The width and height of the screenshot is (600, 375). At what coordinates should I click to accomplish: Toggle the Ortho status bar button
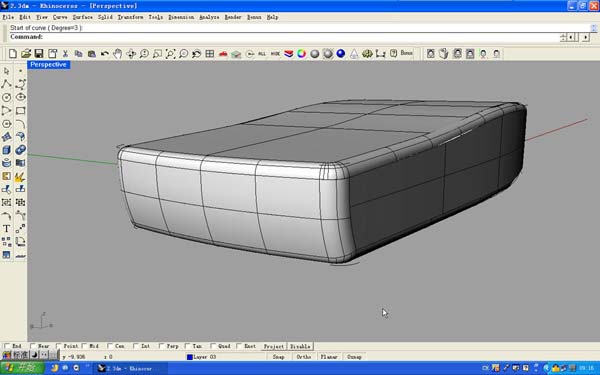click(304, 357)
